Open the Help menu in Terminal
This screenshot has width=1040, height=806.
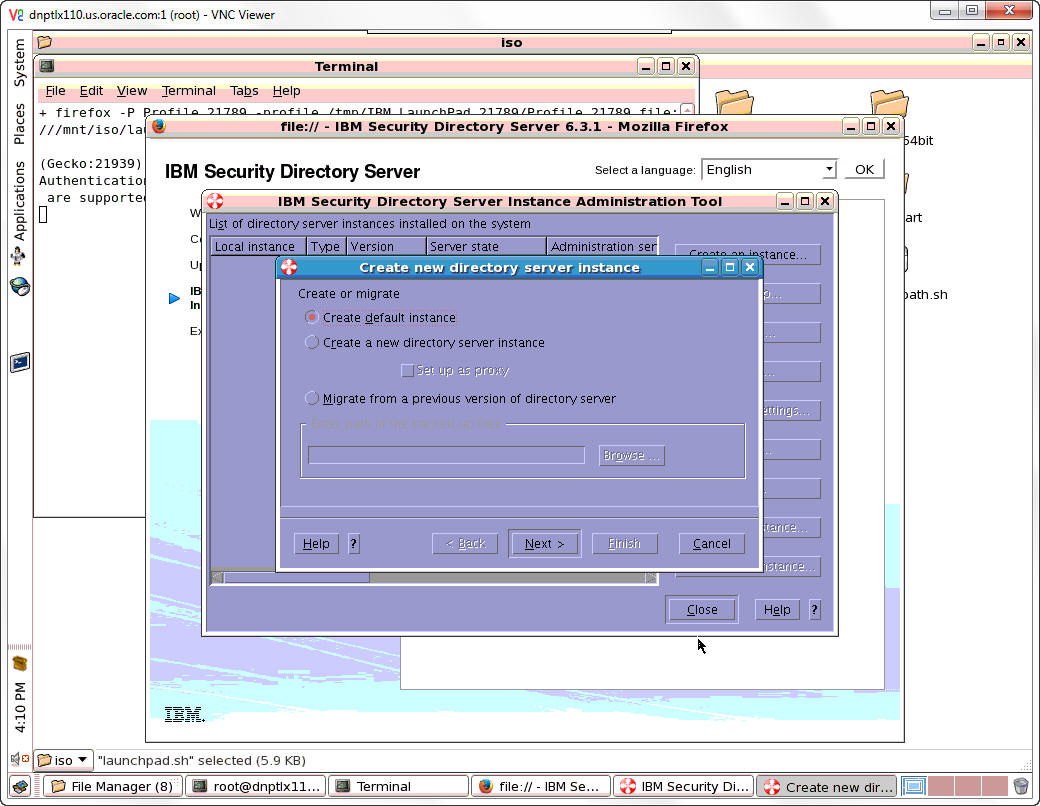pyautogui.click(x=286, y=91)
